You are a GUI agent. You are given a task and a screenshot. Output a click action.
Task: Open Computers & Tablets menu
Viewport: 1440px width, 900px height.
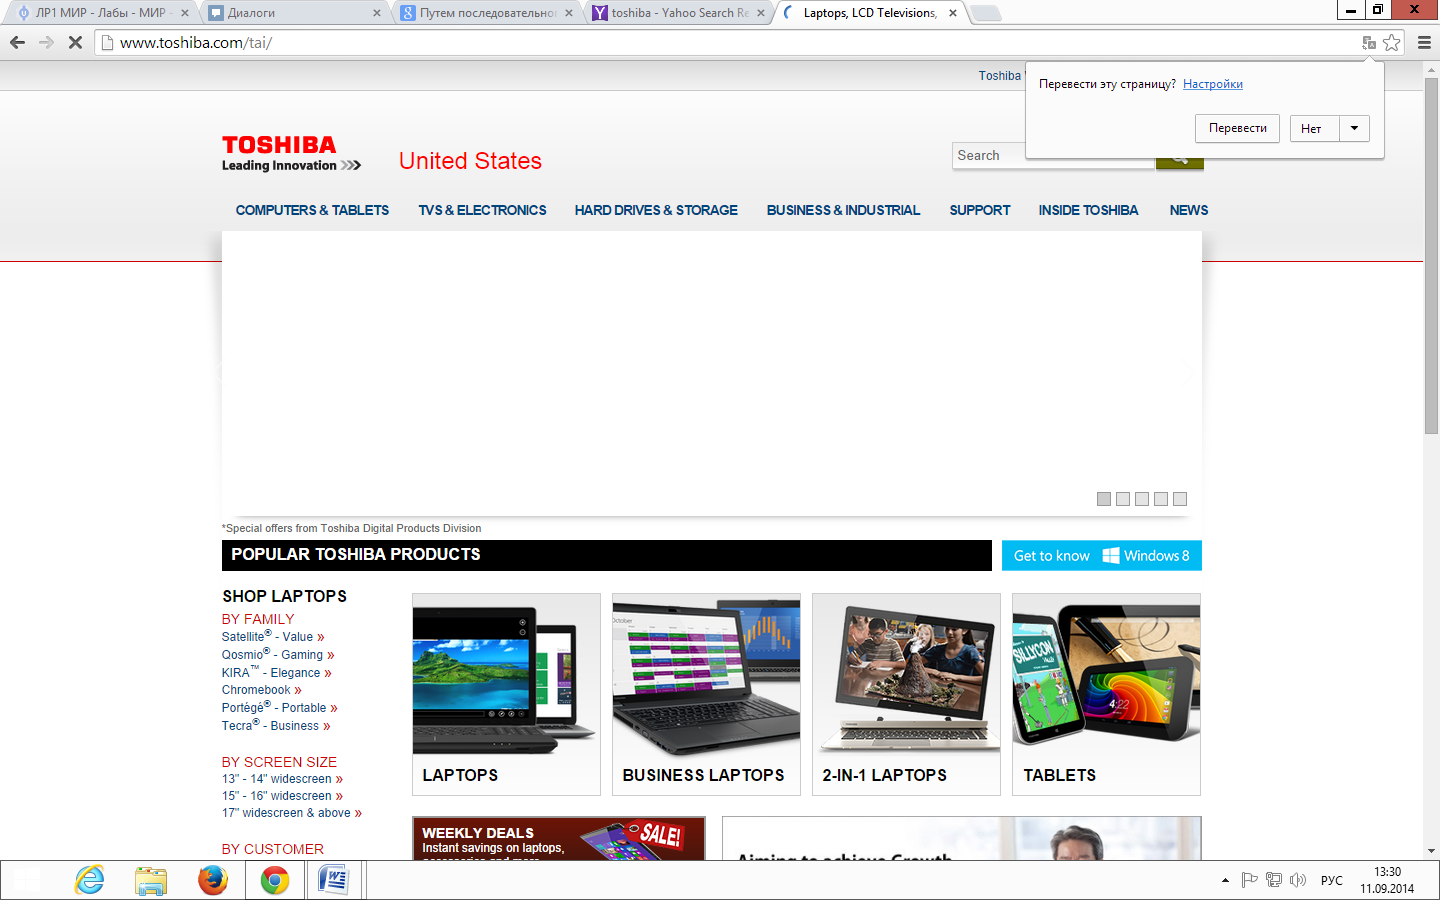tap(312, 210)
